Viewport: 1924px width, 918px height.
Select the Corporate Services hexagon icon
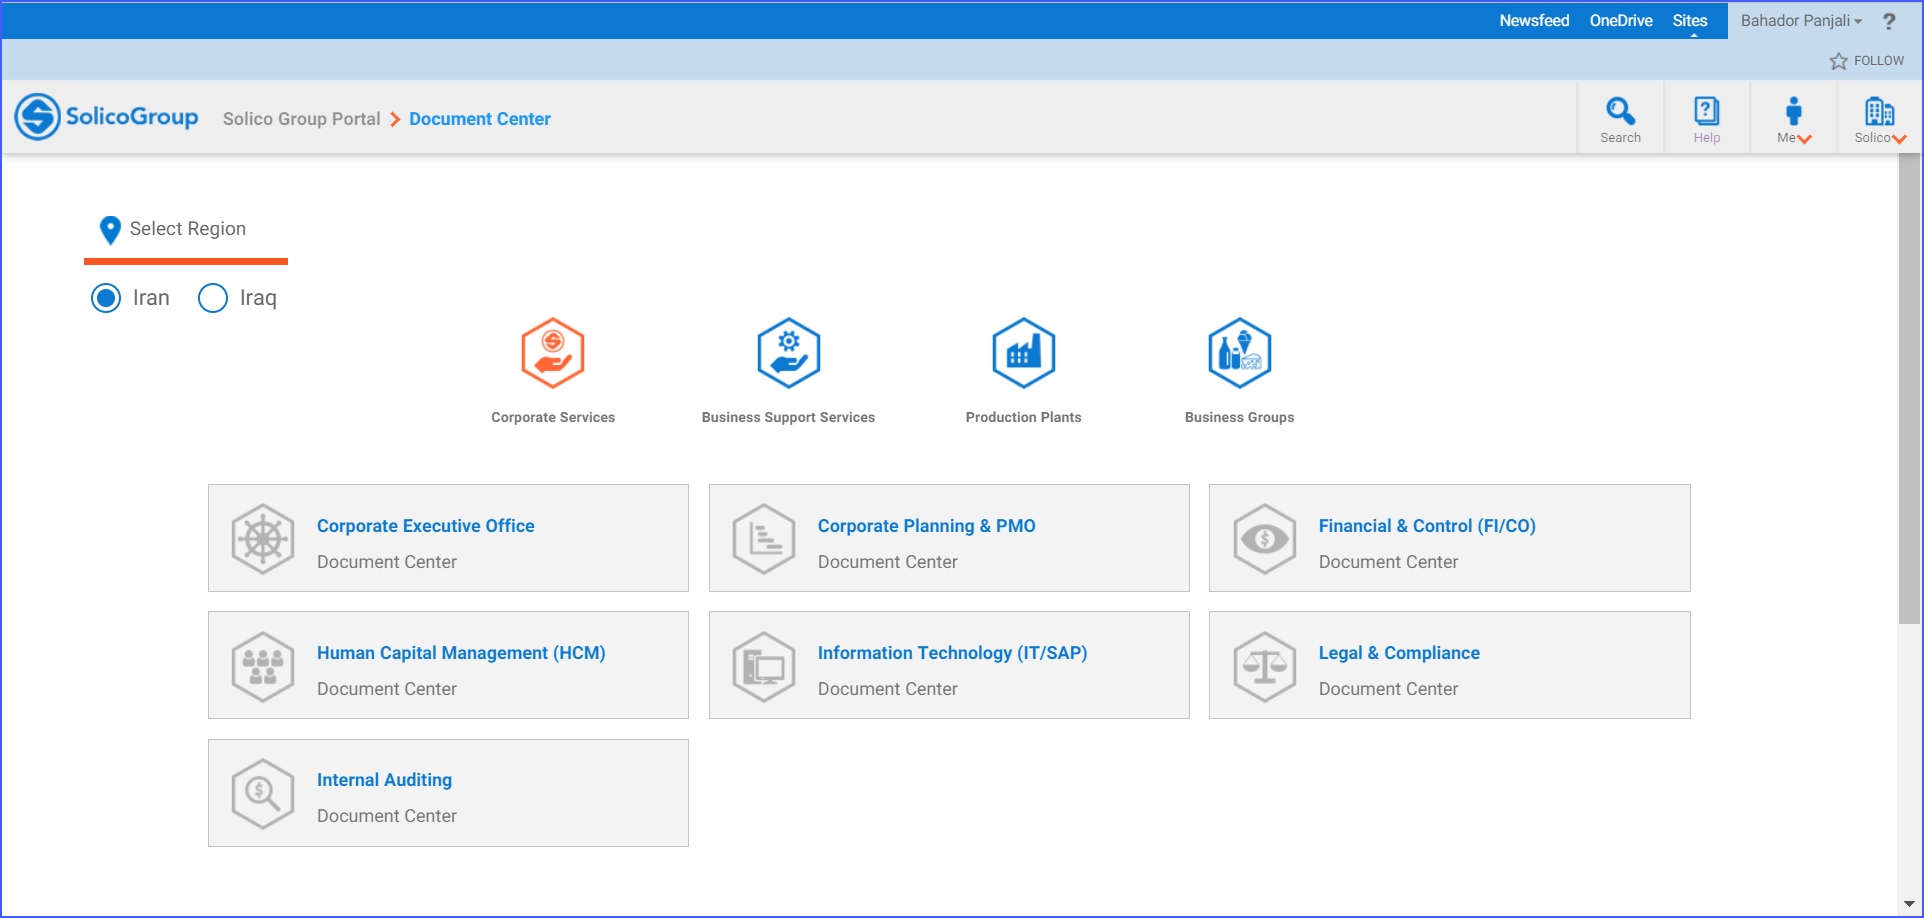(x=553, y=353)
